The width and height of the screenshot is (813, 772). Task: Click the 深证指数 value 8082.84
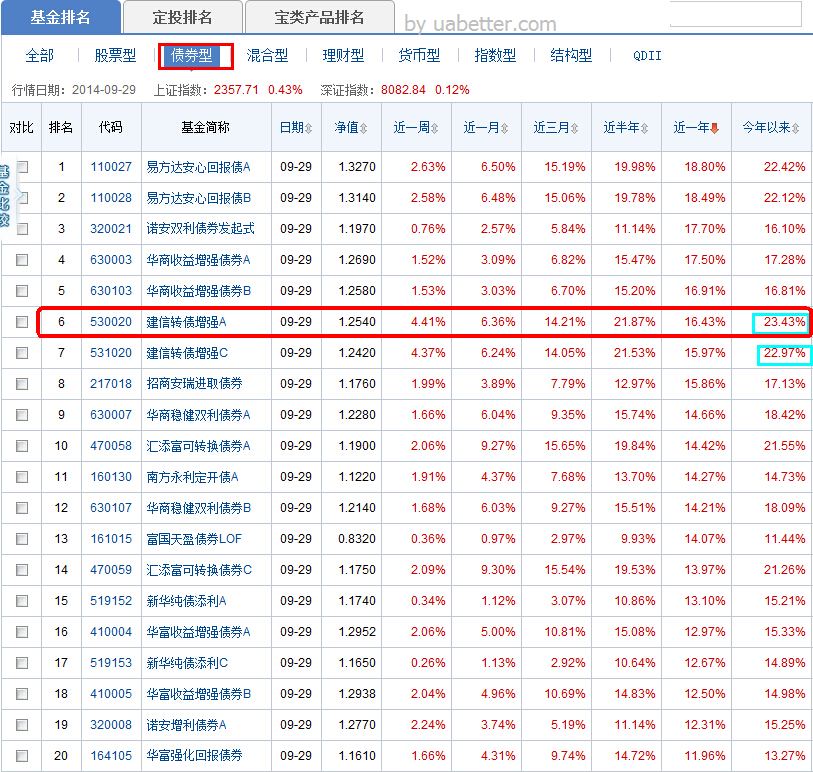[403, 90]
